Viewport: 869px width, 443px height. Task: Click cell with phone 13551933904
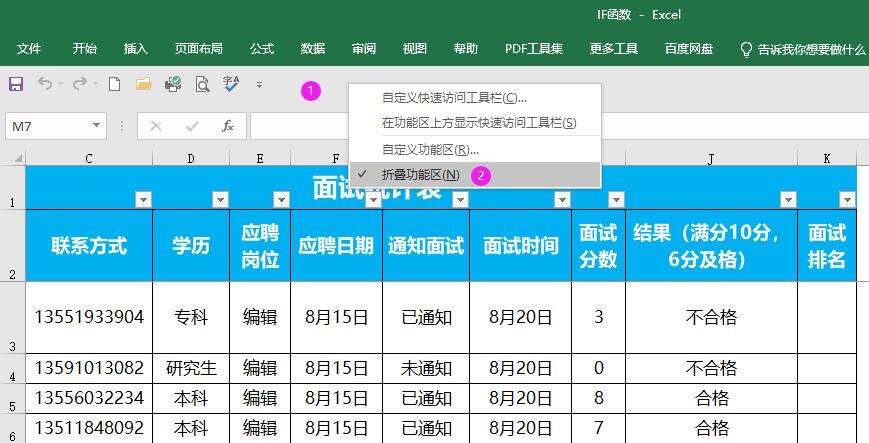coord(89,318)
